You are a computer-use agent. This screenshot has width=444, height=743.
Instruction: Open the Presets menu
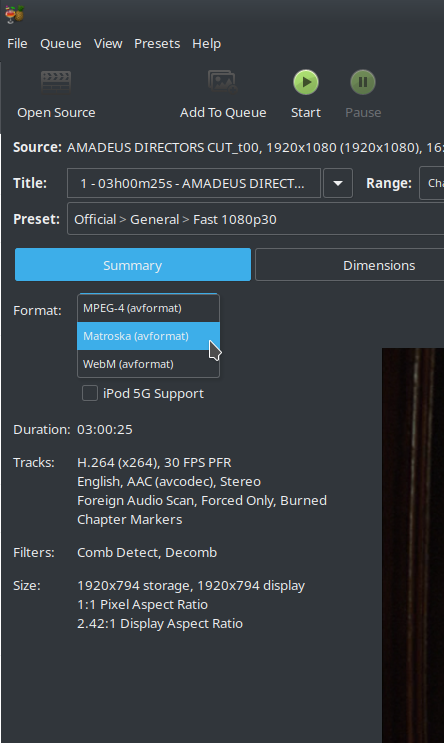point(157,44)
